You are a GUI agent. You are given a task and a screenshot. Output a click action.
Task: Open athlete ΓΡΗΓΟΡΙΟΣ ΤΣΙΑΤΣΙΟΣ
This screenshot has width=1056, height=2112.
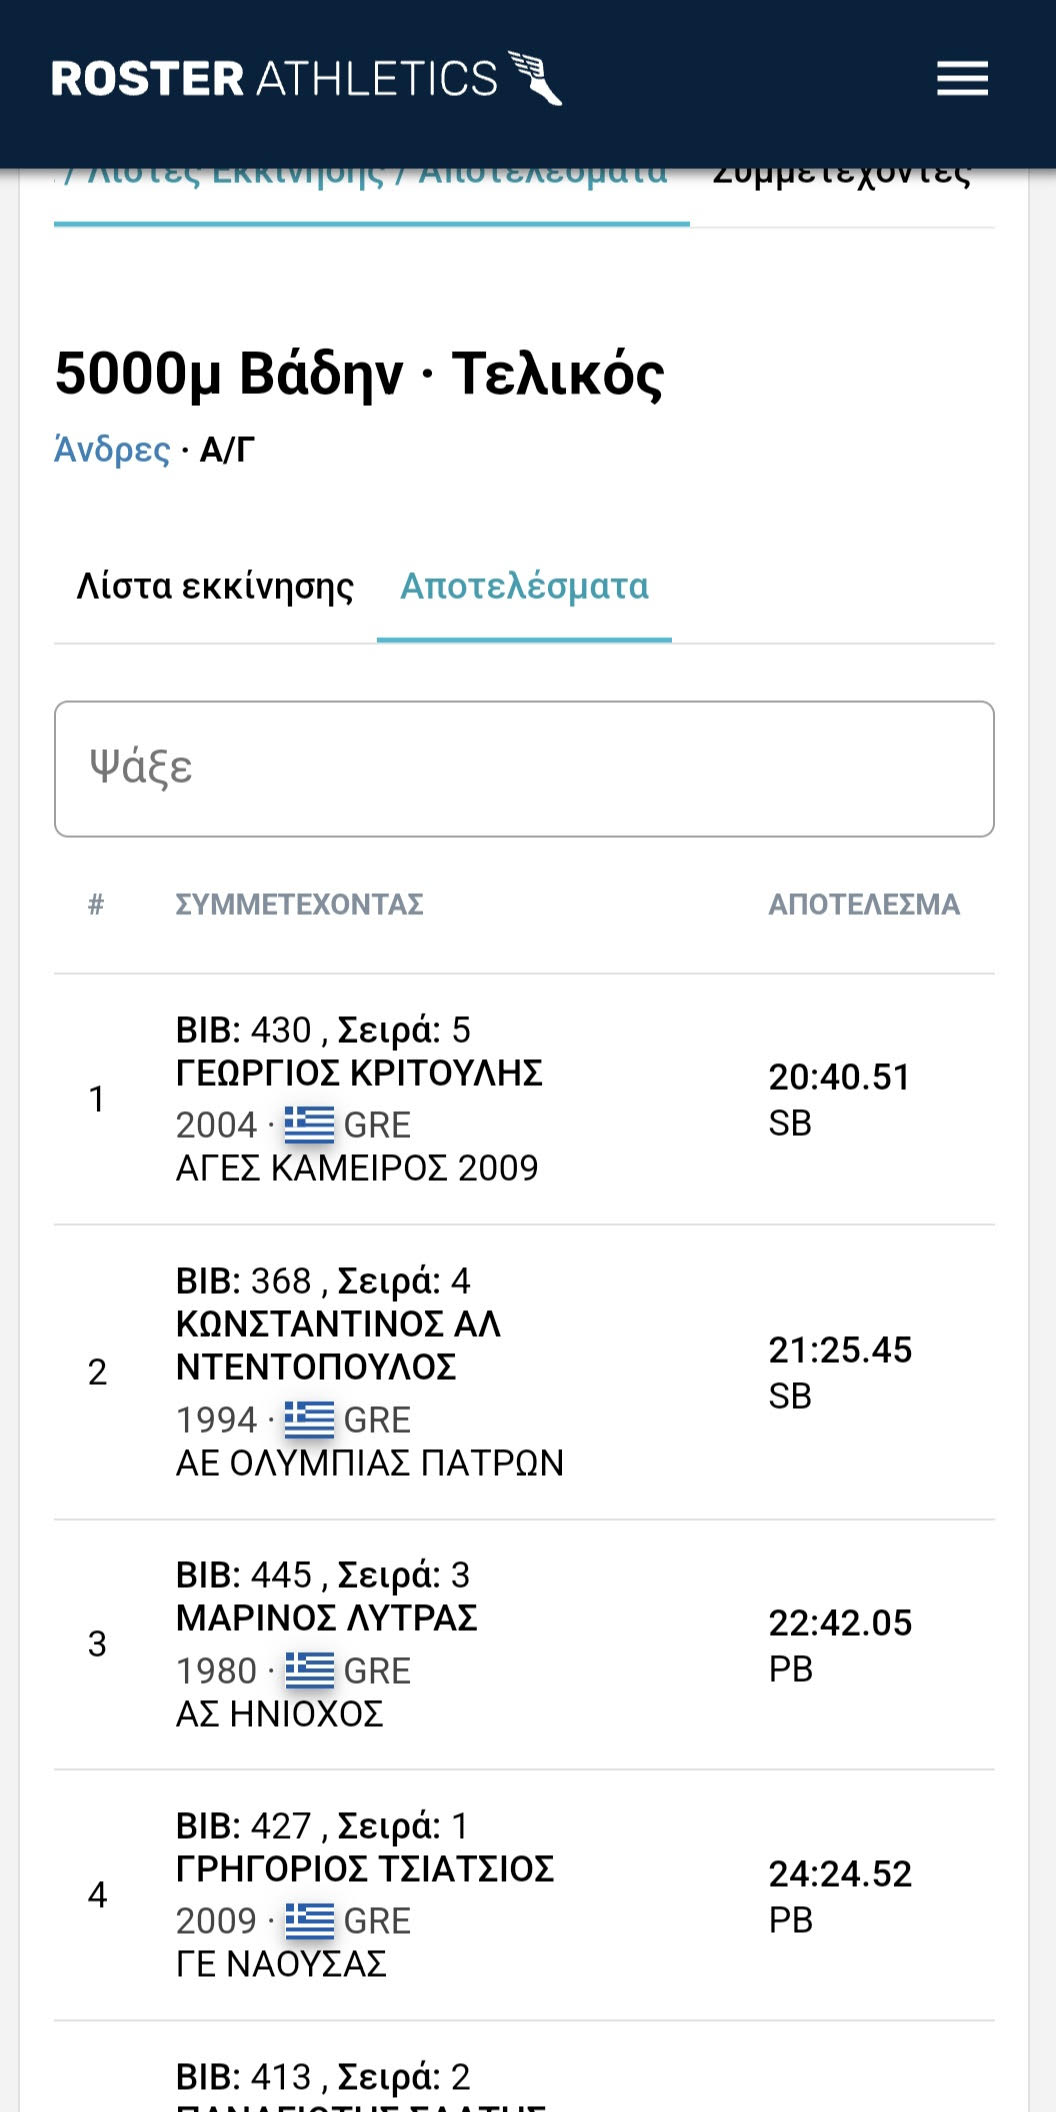click(364, 1869)
